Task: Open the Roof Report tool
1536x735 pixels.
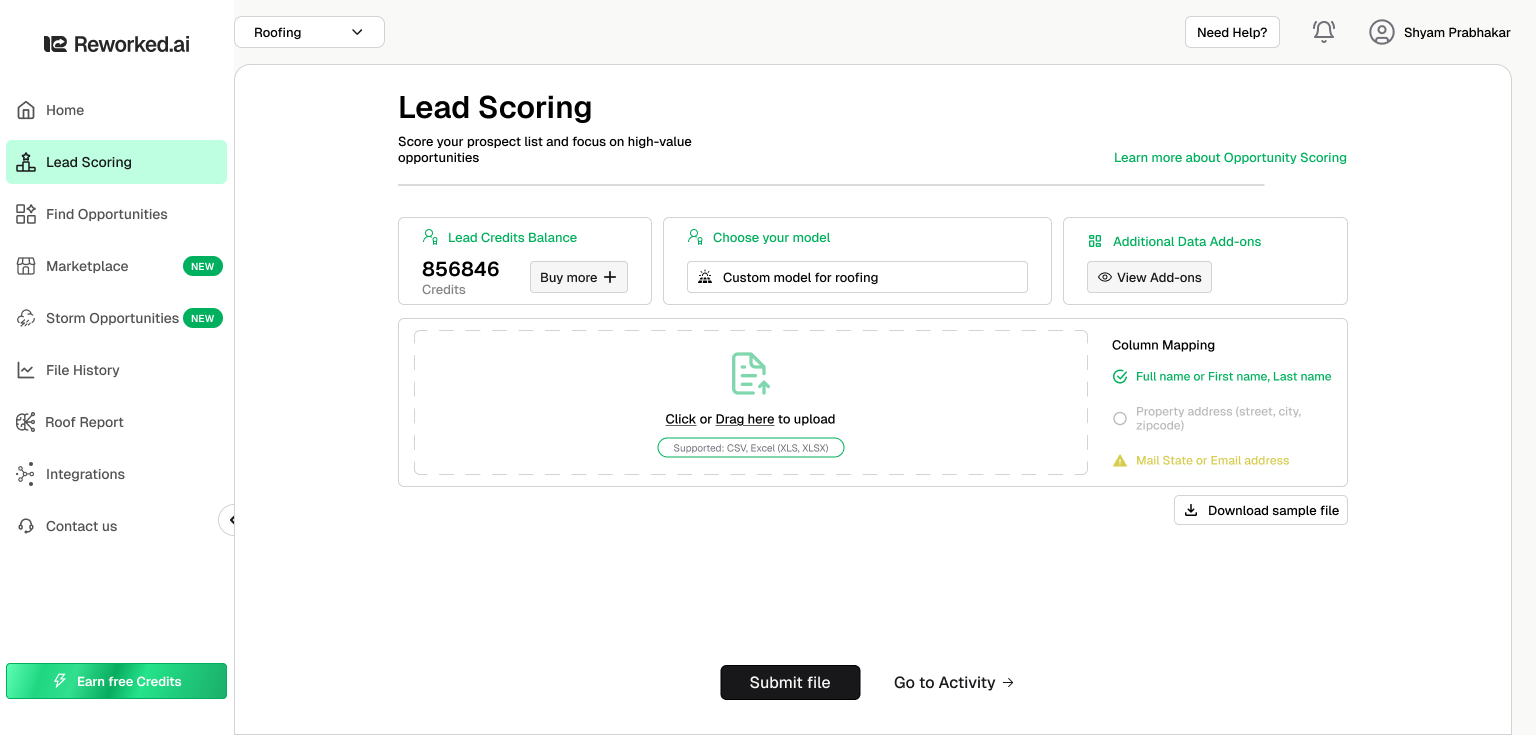Action: tap(25, 422)
